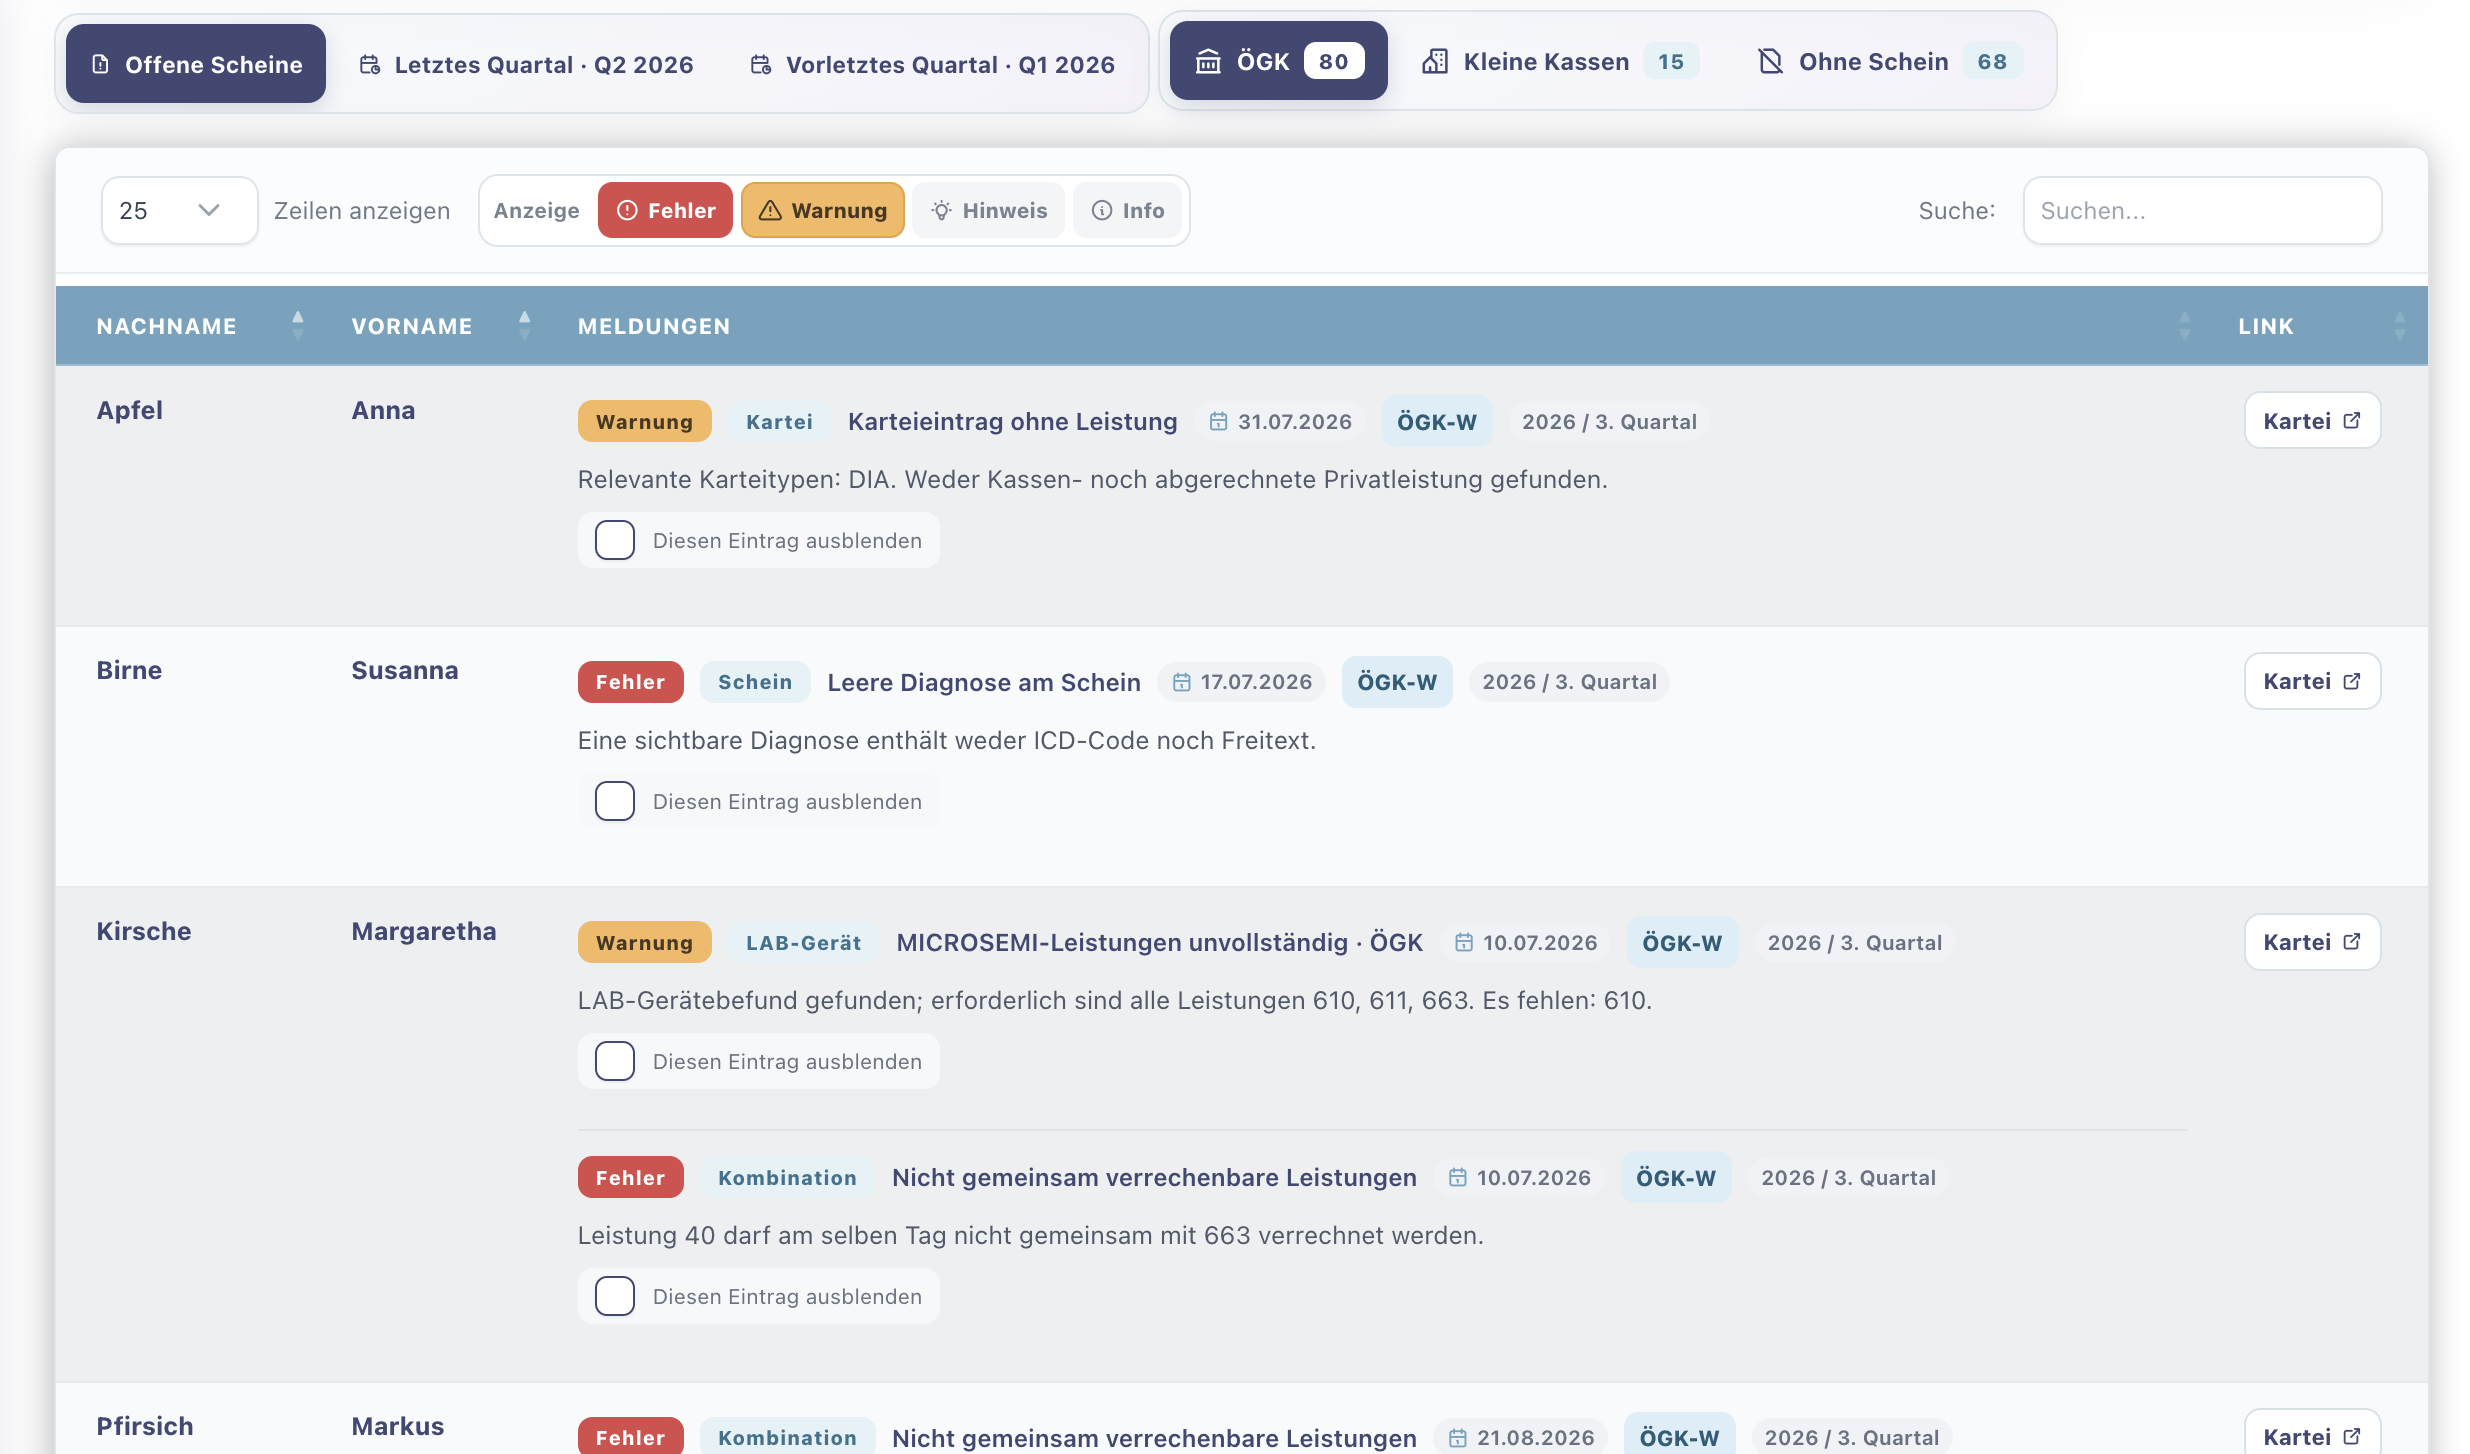Click the info circle icon in Info filter
This screenshot has width=2470, height=1454.
click(x=1102, y=210)
